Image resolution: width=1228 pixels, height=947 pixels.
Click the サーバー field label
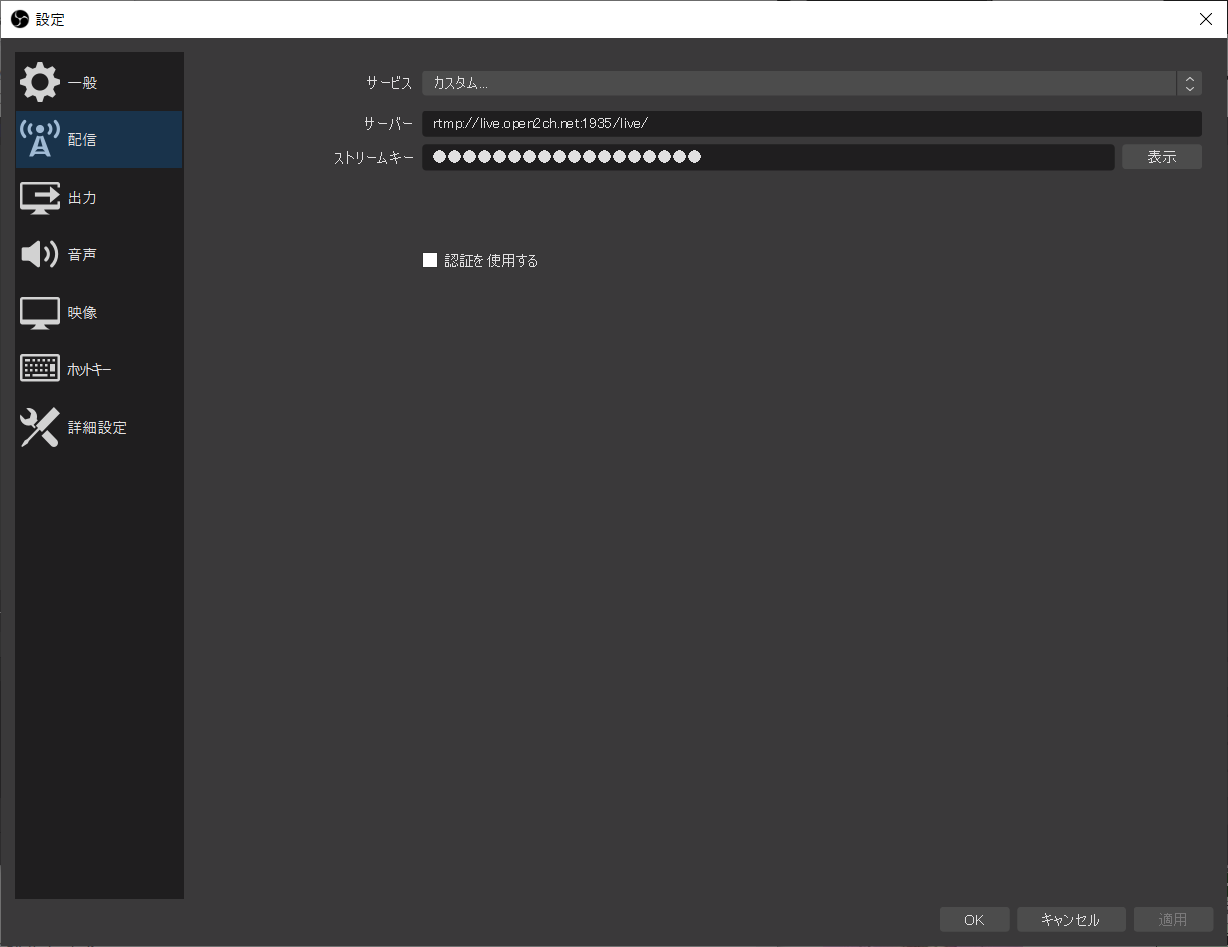point(388,123)
